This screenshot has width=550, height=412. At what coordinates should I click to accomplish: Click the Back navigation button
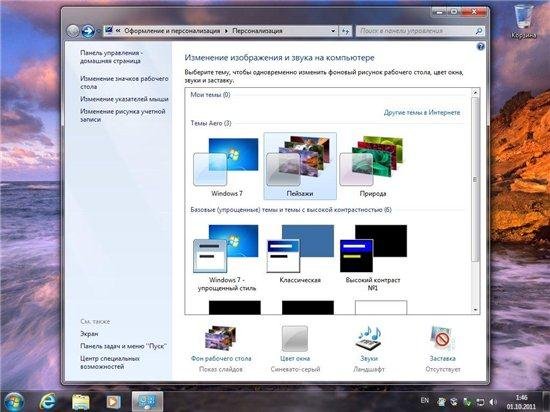[x=73, y=31]
